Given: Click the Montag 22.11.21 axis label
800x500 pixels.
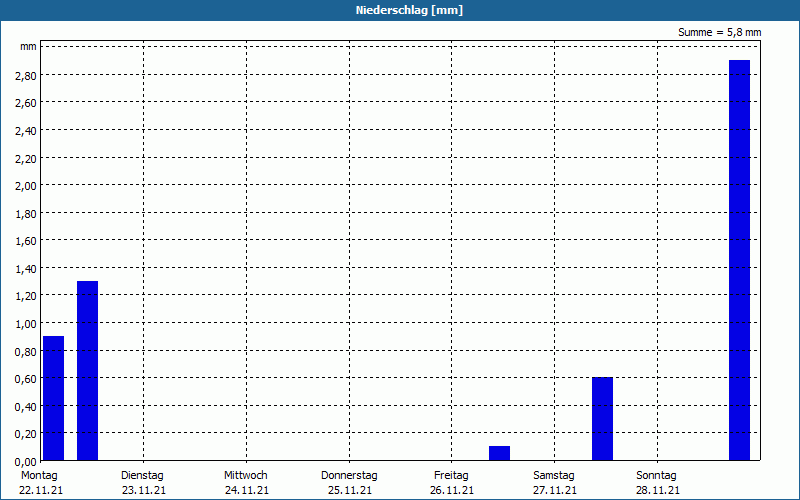Looking at the screenshot, I should [40, 483].
